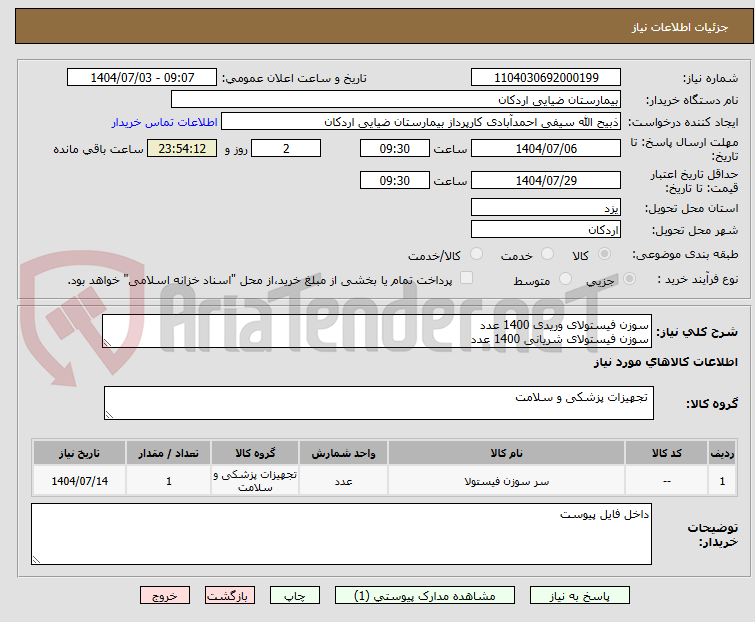Click the شهر محل تحویل field اردکان
The height and width of the screenshot is (622, 755).
546,230
